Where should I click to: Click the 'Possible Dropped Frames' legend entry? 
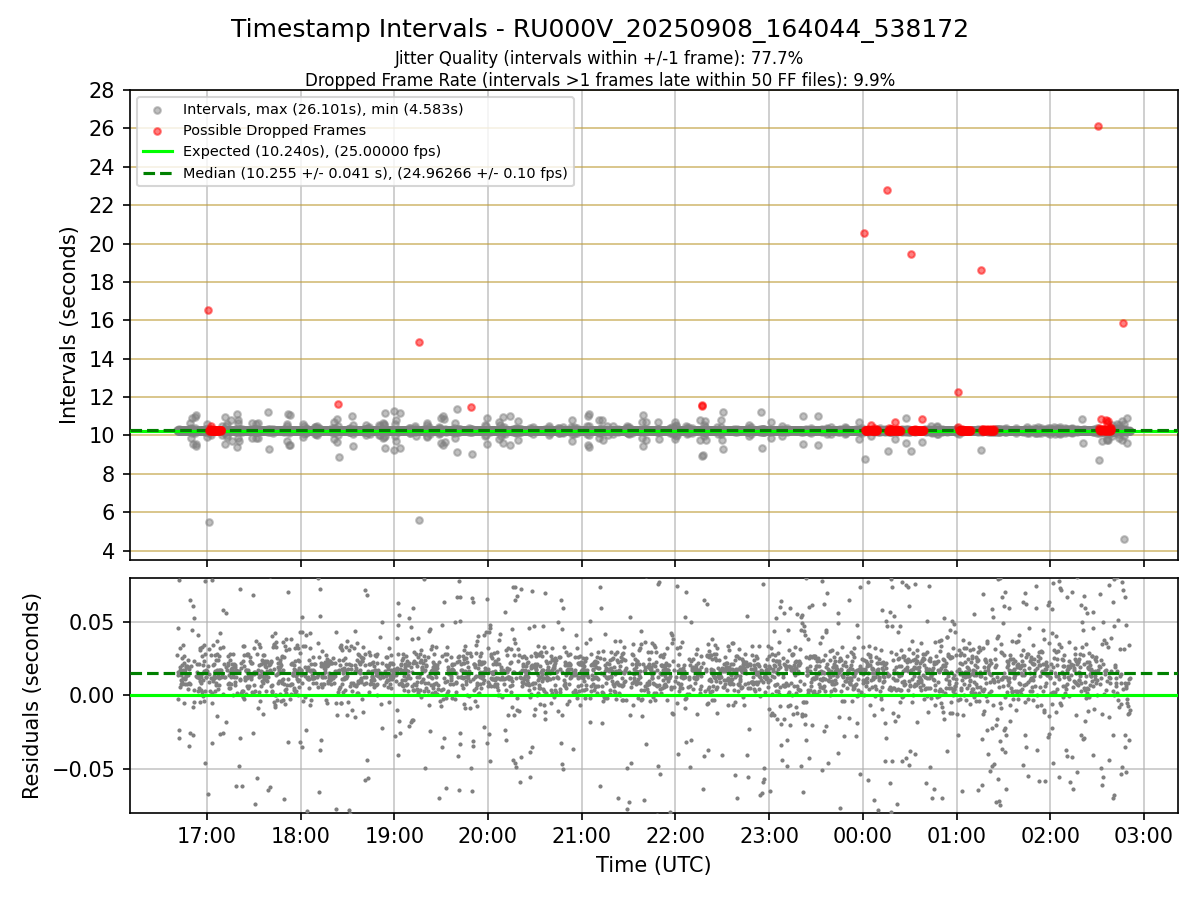[274, 130]
